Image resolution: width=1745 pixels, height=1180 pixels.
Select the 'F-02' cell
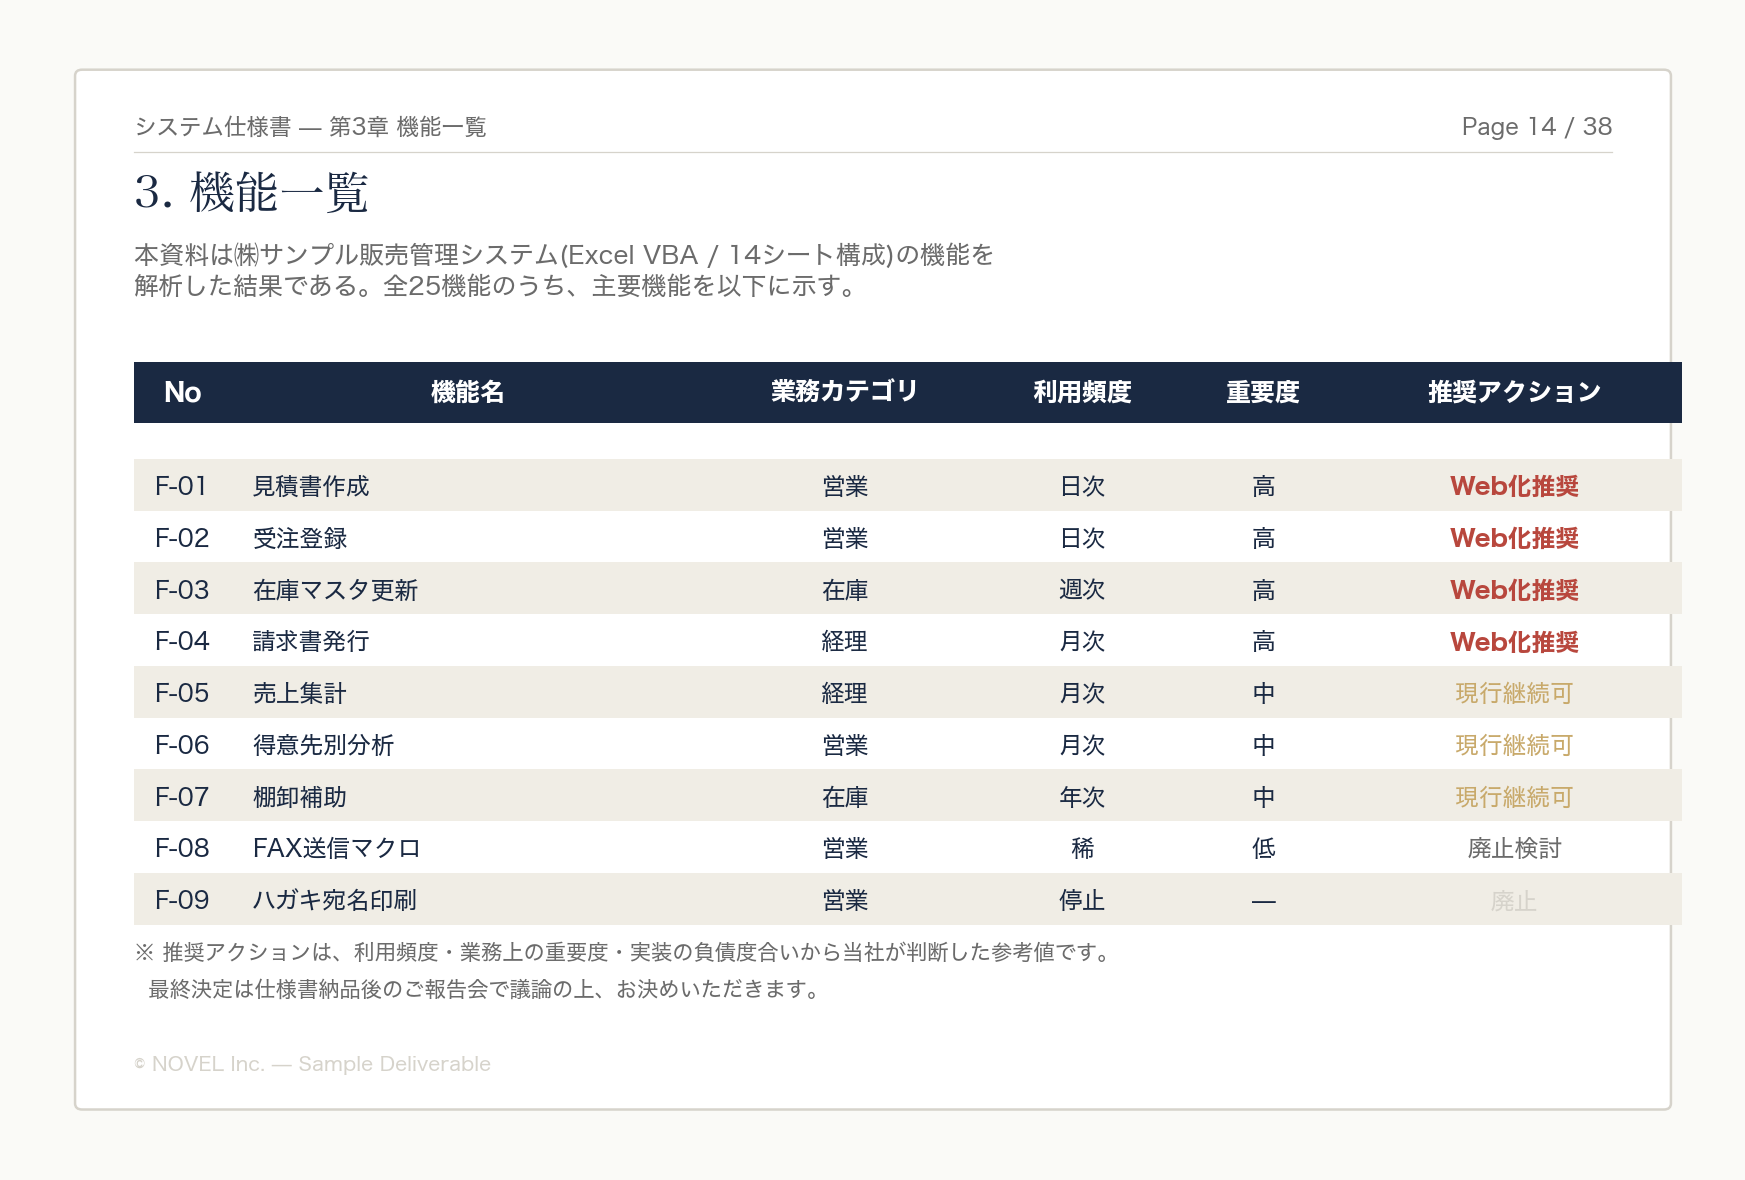(182, 538)
